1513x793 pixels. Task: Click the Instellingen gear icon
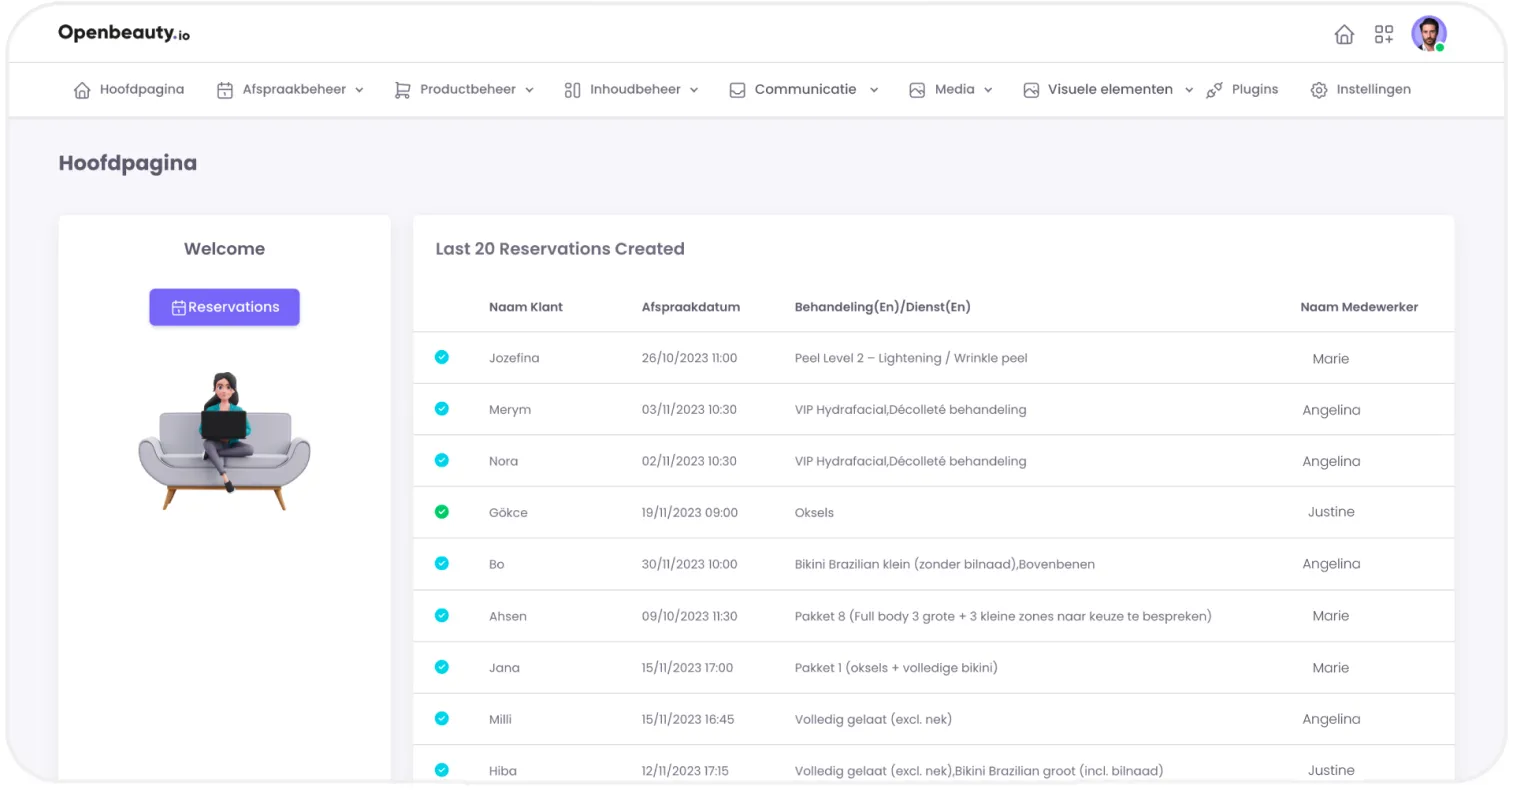coord(1319,90)
